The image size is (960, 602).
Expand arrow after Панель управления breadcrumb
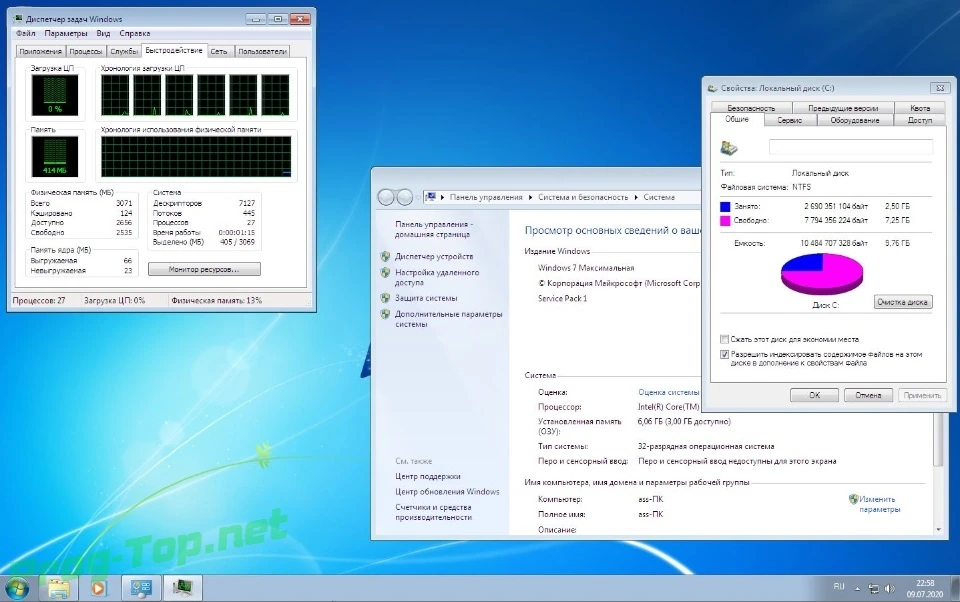click(x=531, y=198)
